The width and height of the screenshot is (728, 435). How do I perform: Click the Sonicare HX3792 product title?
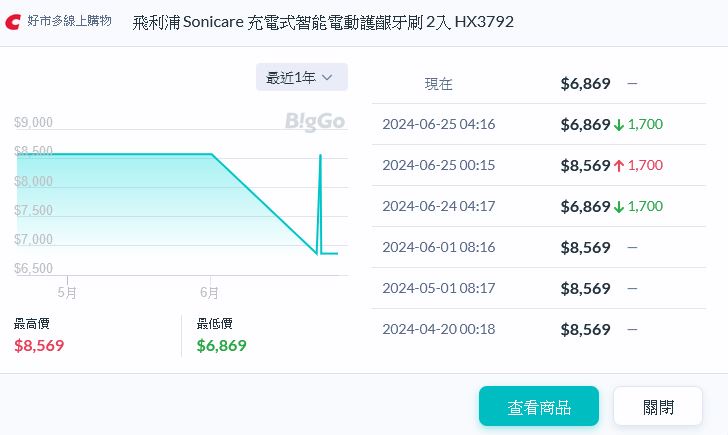(323, 21)
